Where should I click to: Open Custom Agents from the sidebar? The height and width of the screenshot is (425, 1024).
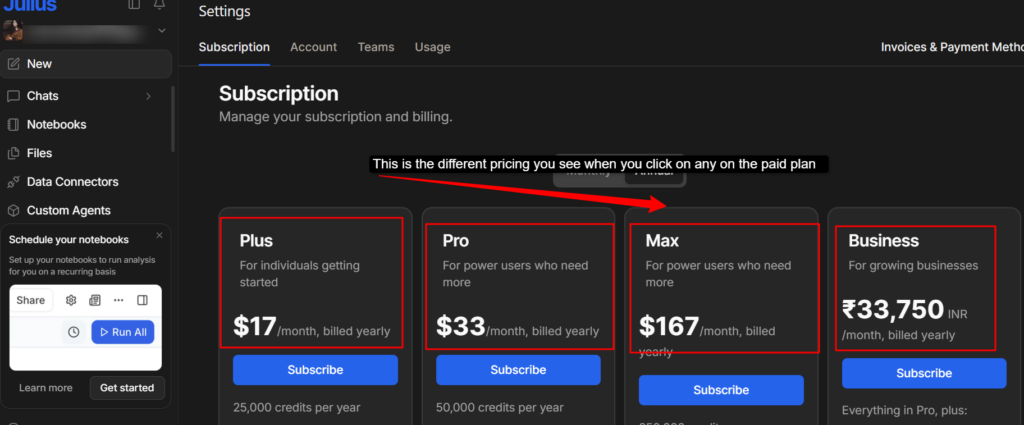[69, 211]
